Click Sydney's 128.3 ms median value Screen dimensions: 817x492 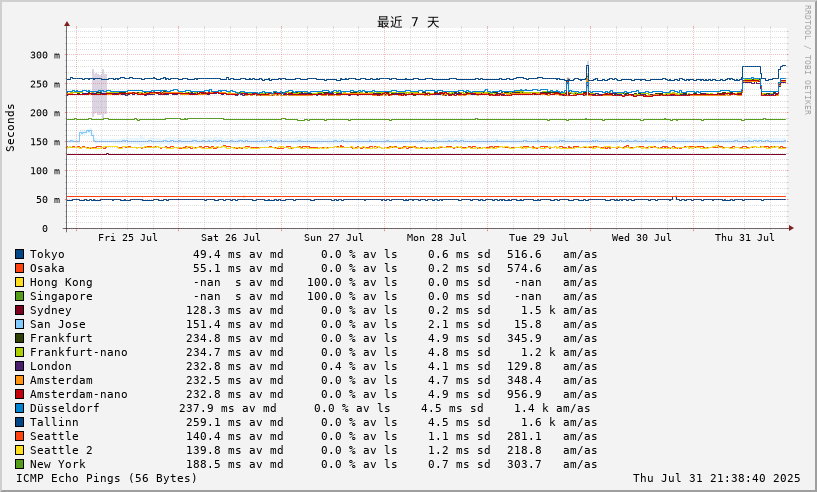[214, 311]
